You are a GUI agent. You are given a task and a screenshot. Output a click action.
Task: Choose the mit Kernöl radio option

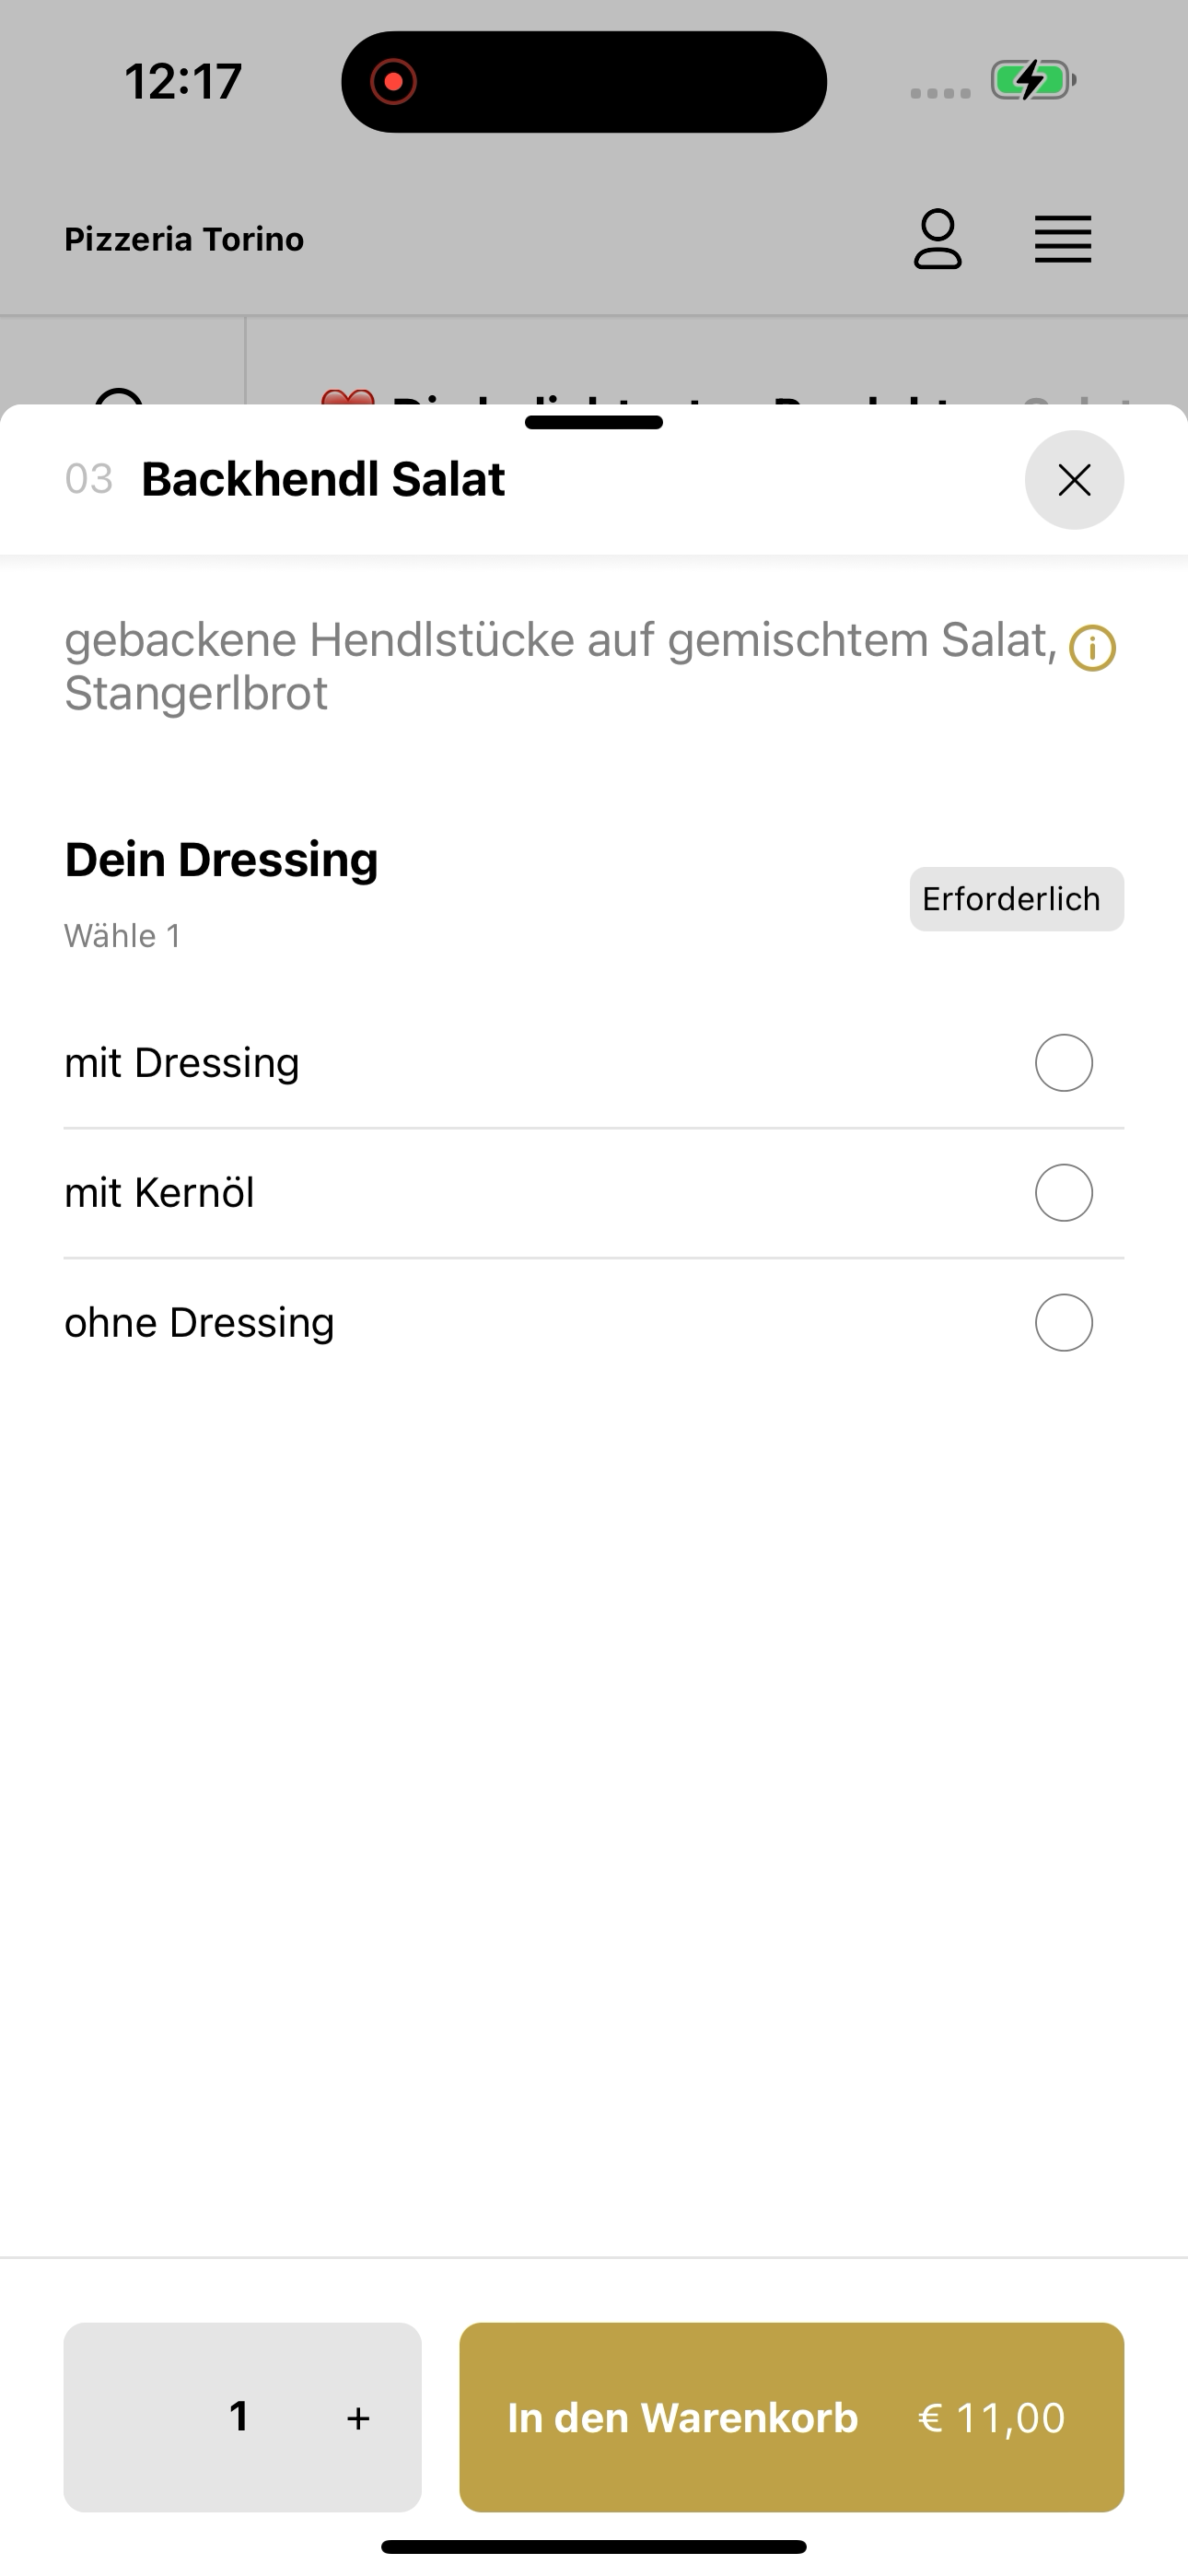click(1063, 1193)
